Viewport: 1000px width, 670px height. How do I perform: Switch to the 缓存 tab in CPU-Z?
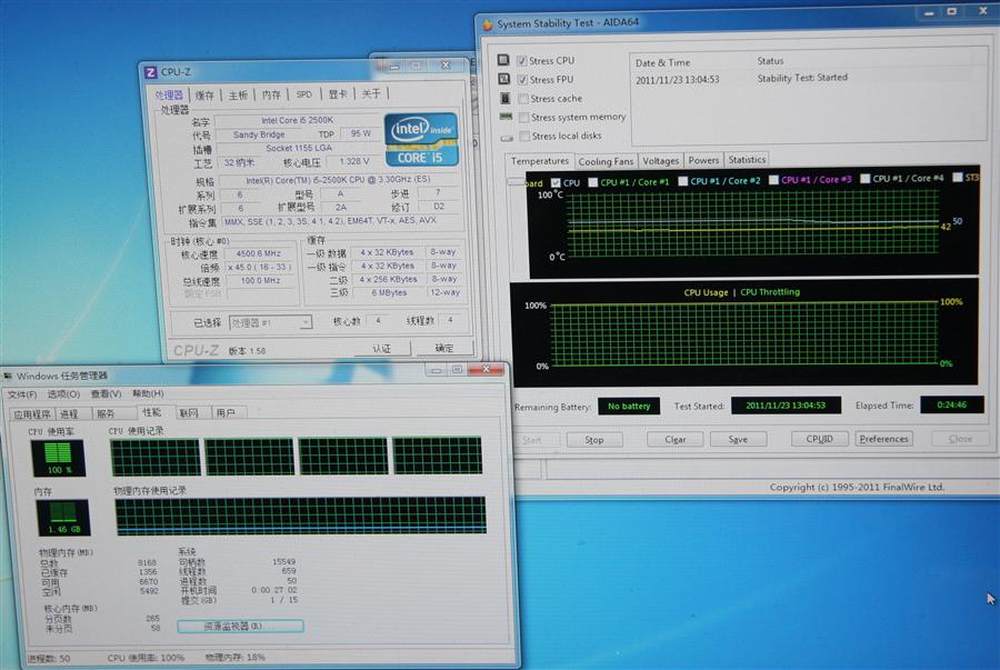click(x=205, y=95)
